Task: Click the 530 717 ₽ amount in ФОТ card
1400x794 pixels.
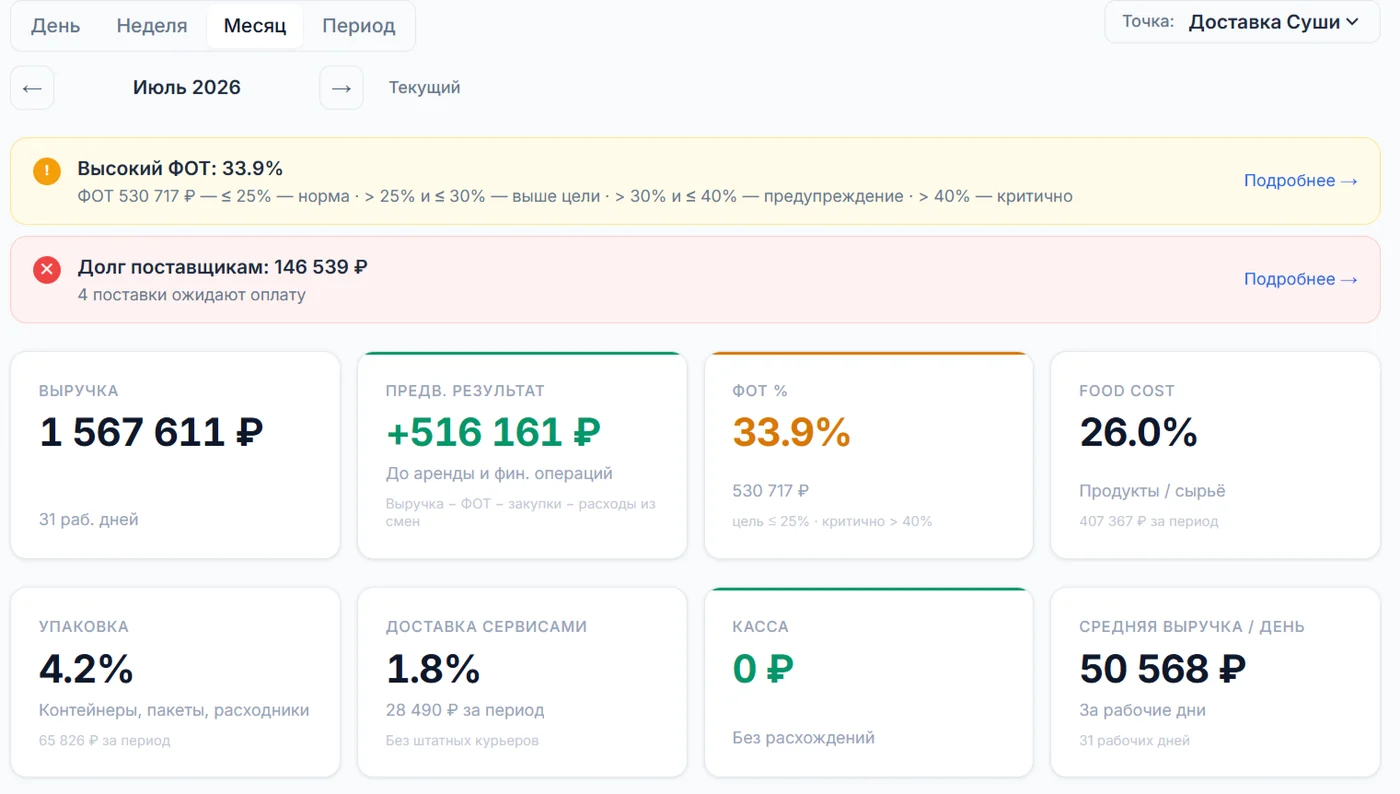Action: click(771, 491)
